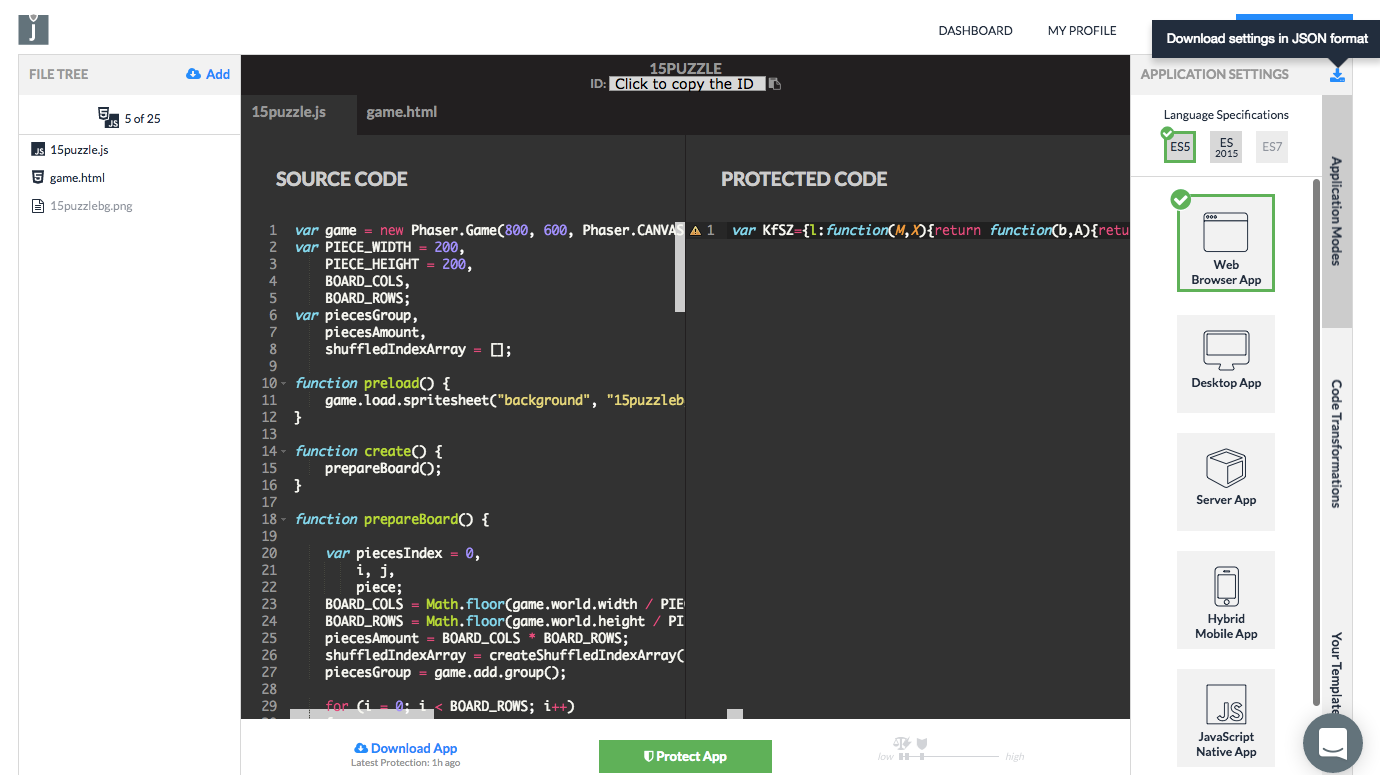
Task: Select the ES 2015 language specification
Action: [x=1226, y=147]
